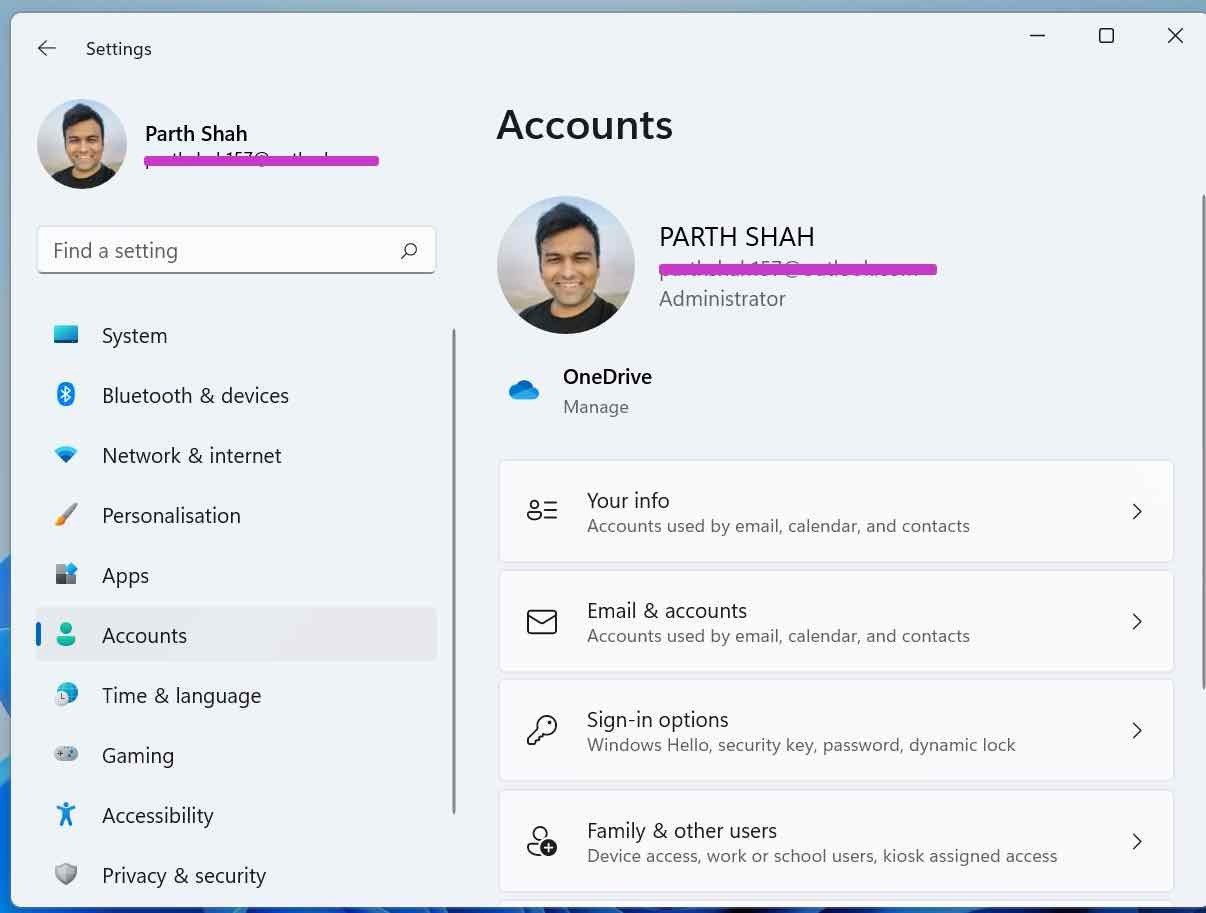Screen dimensions: 1206x913
Task: Close the Settings window
Action: click(x=1175, y=36)
